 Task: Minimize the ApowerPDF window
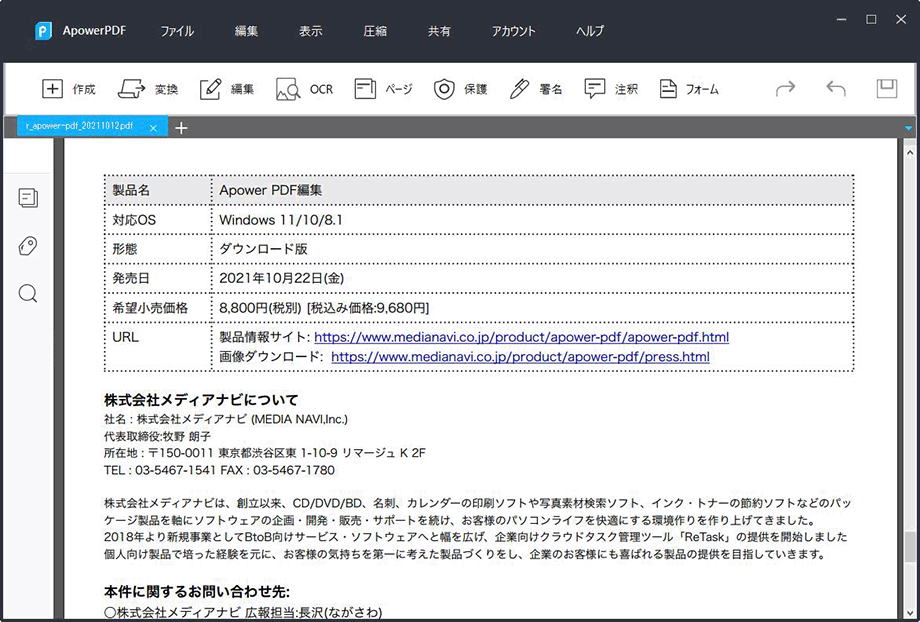[x=842, y=20]
